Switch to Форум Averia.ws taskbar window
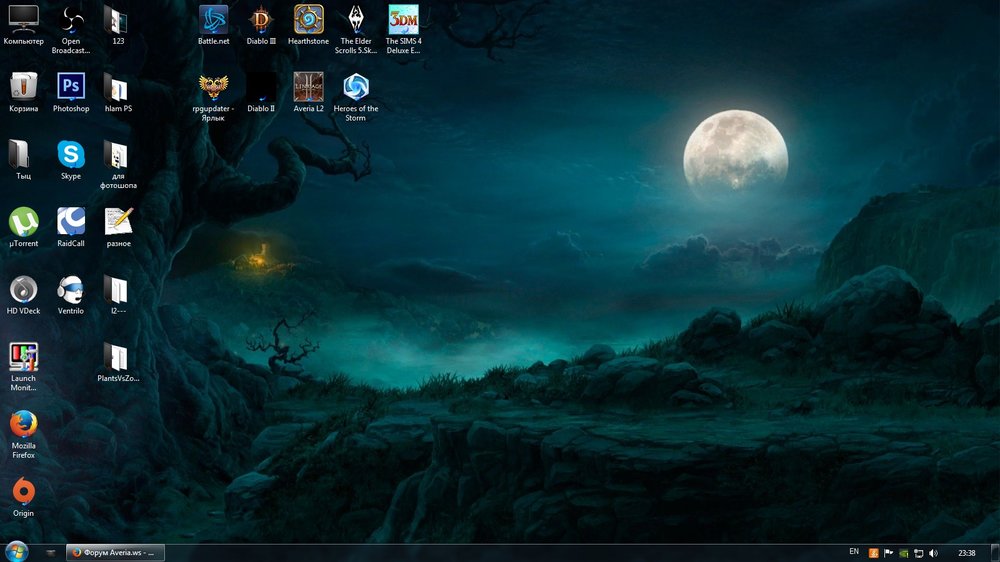 click(x=114, y=552)
